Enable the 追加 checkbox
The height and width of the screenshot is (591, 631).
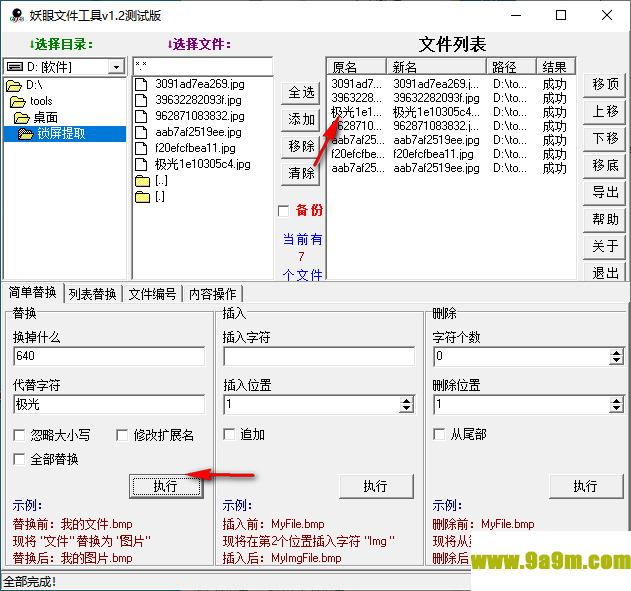click(229, 434)
